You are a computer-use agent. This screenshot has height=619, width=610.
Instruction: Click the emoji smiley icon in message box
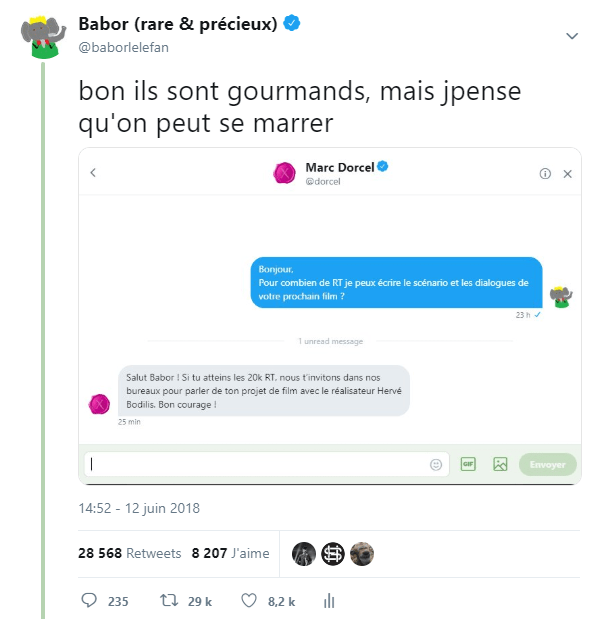(436, 464)
